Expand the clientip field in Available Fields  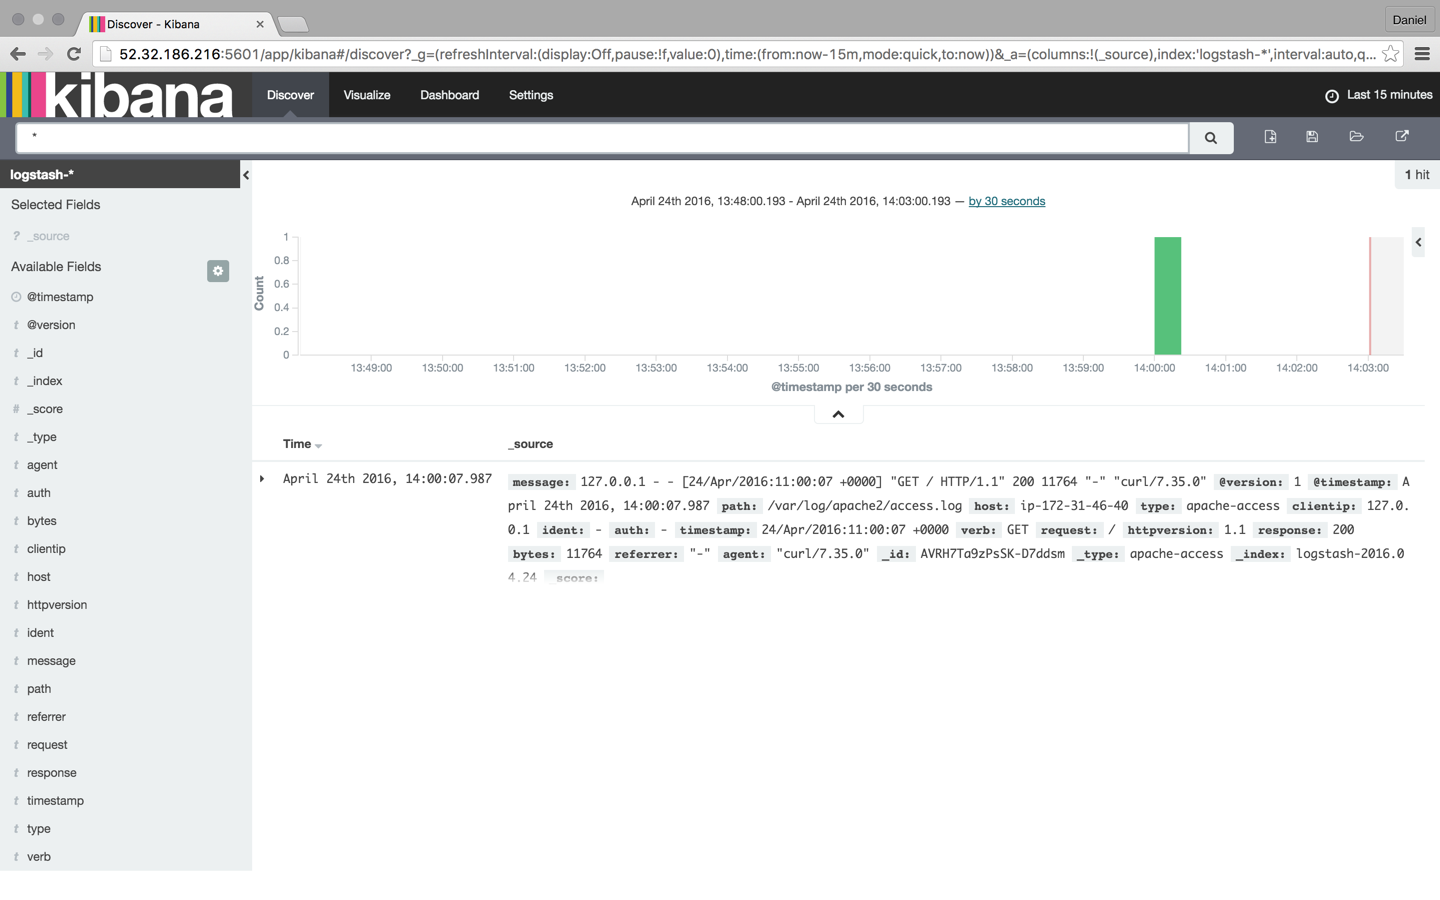click(x=49, y=548)
